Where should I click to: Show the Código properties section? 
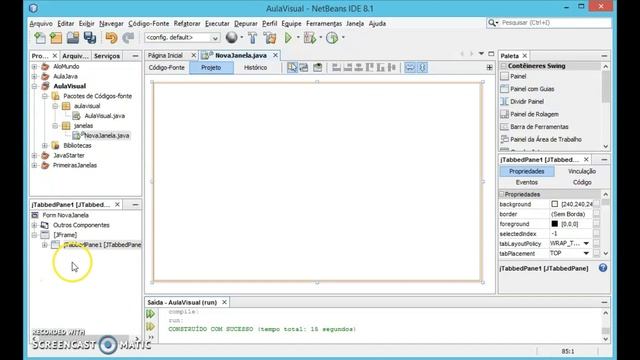pyautogui.click(x=582, y=182)
